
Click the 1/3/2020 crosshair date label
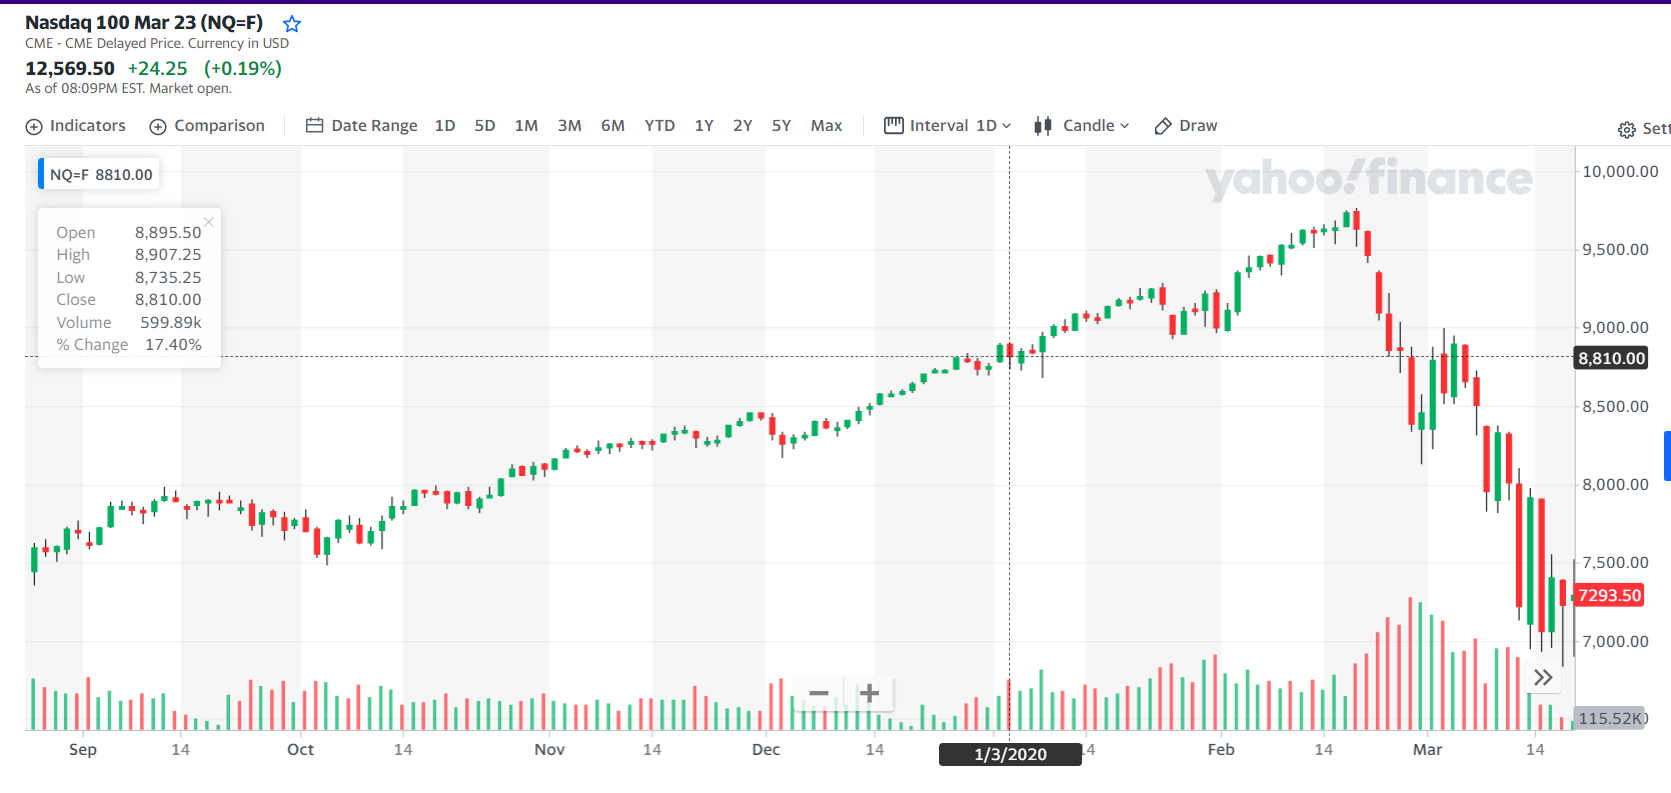1010,754
